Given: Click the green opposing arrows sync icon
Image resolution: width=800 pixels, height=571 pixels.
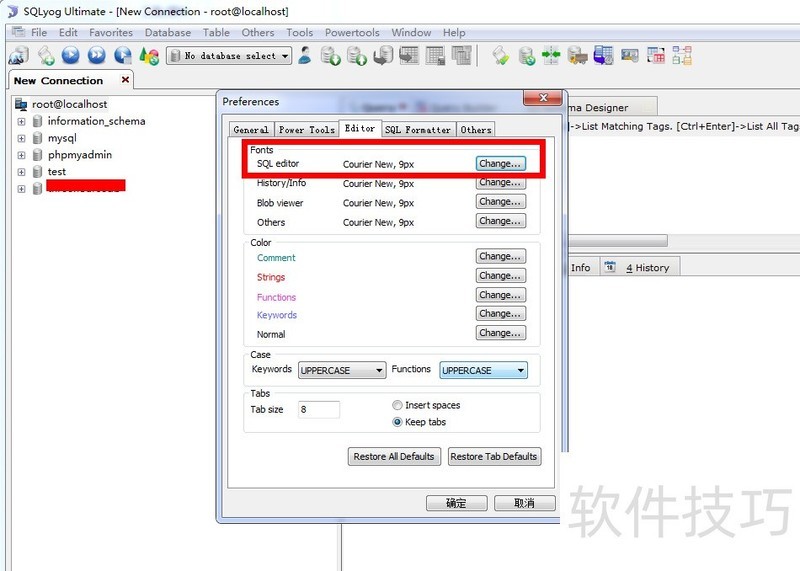Looking at the screenshot, I should [x=551, y=55].
